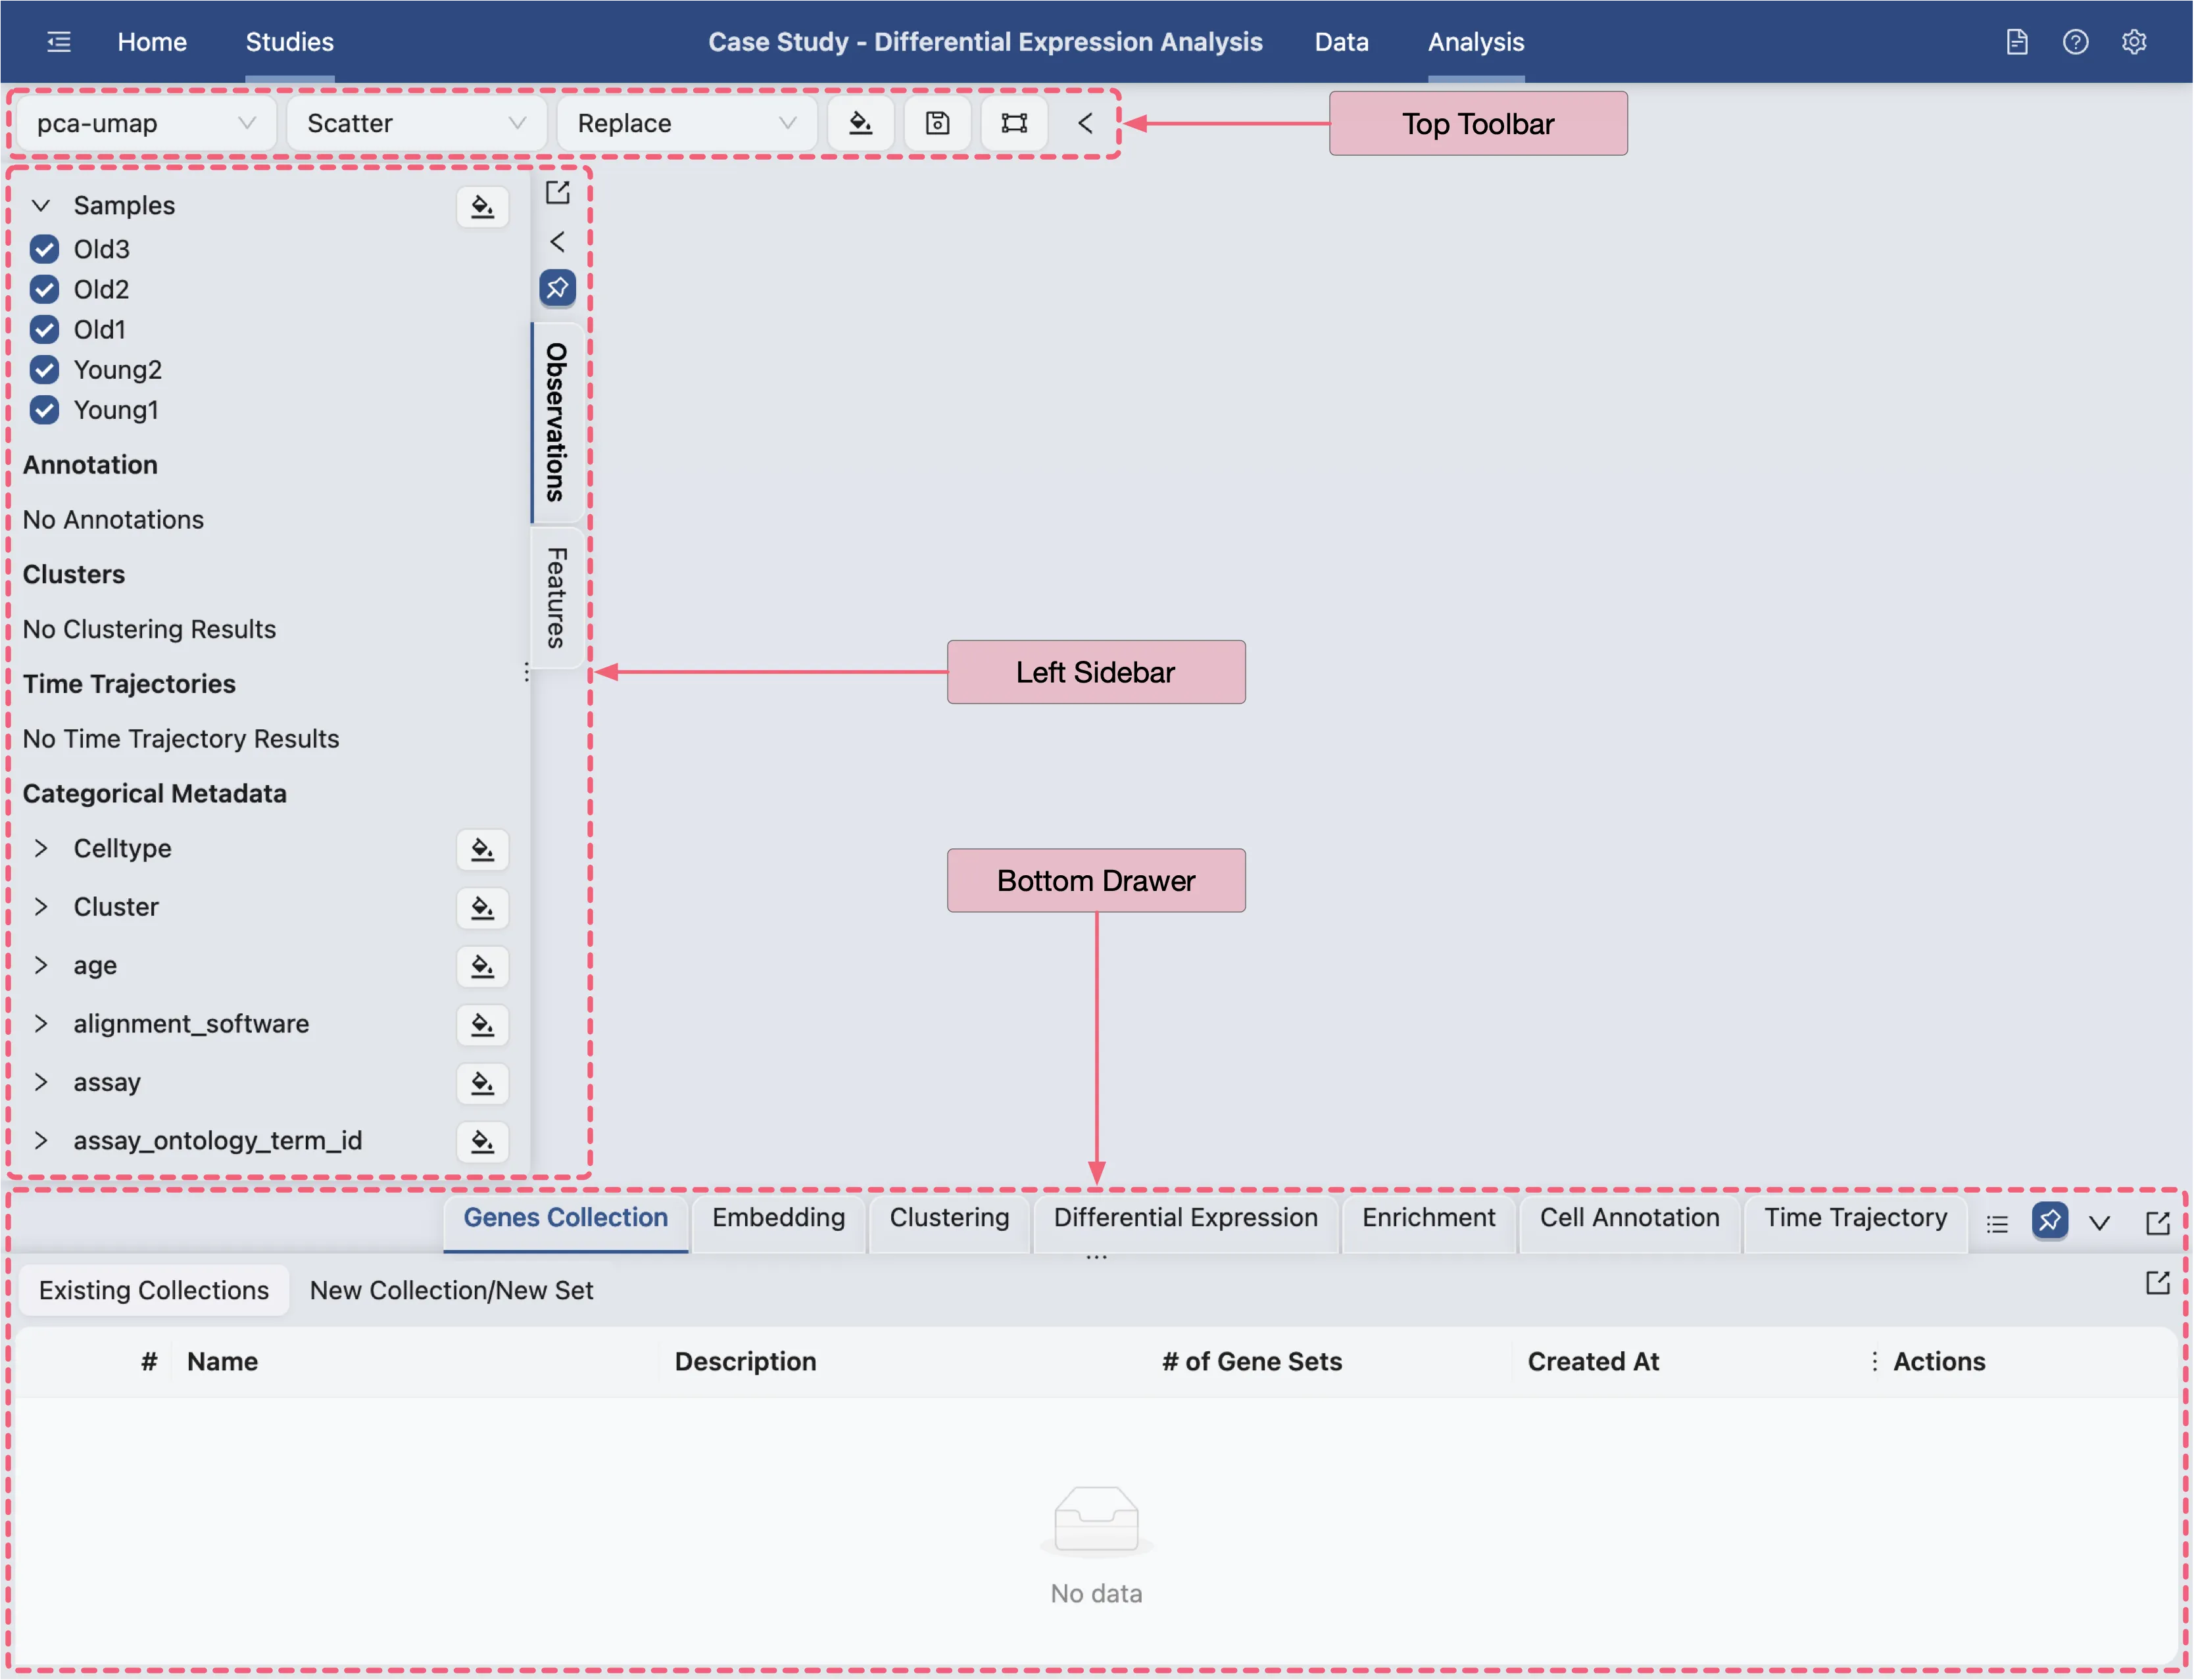Pop out the left sidebar panel
This screenshot has height=1680, width=2194.
(557, 192)
